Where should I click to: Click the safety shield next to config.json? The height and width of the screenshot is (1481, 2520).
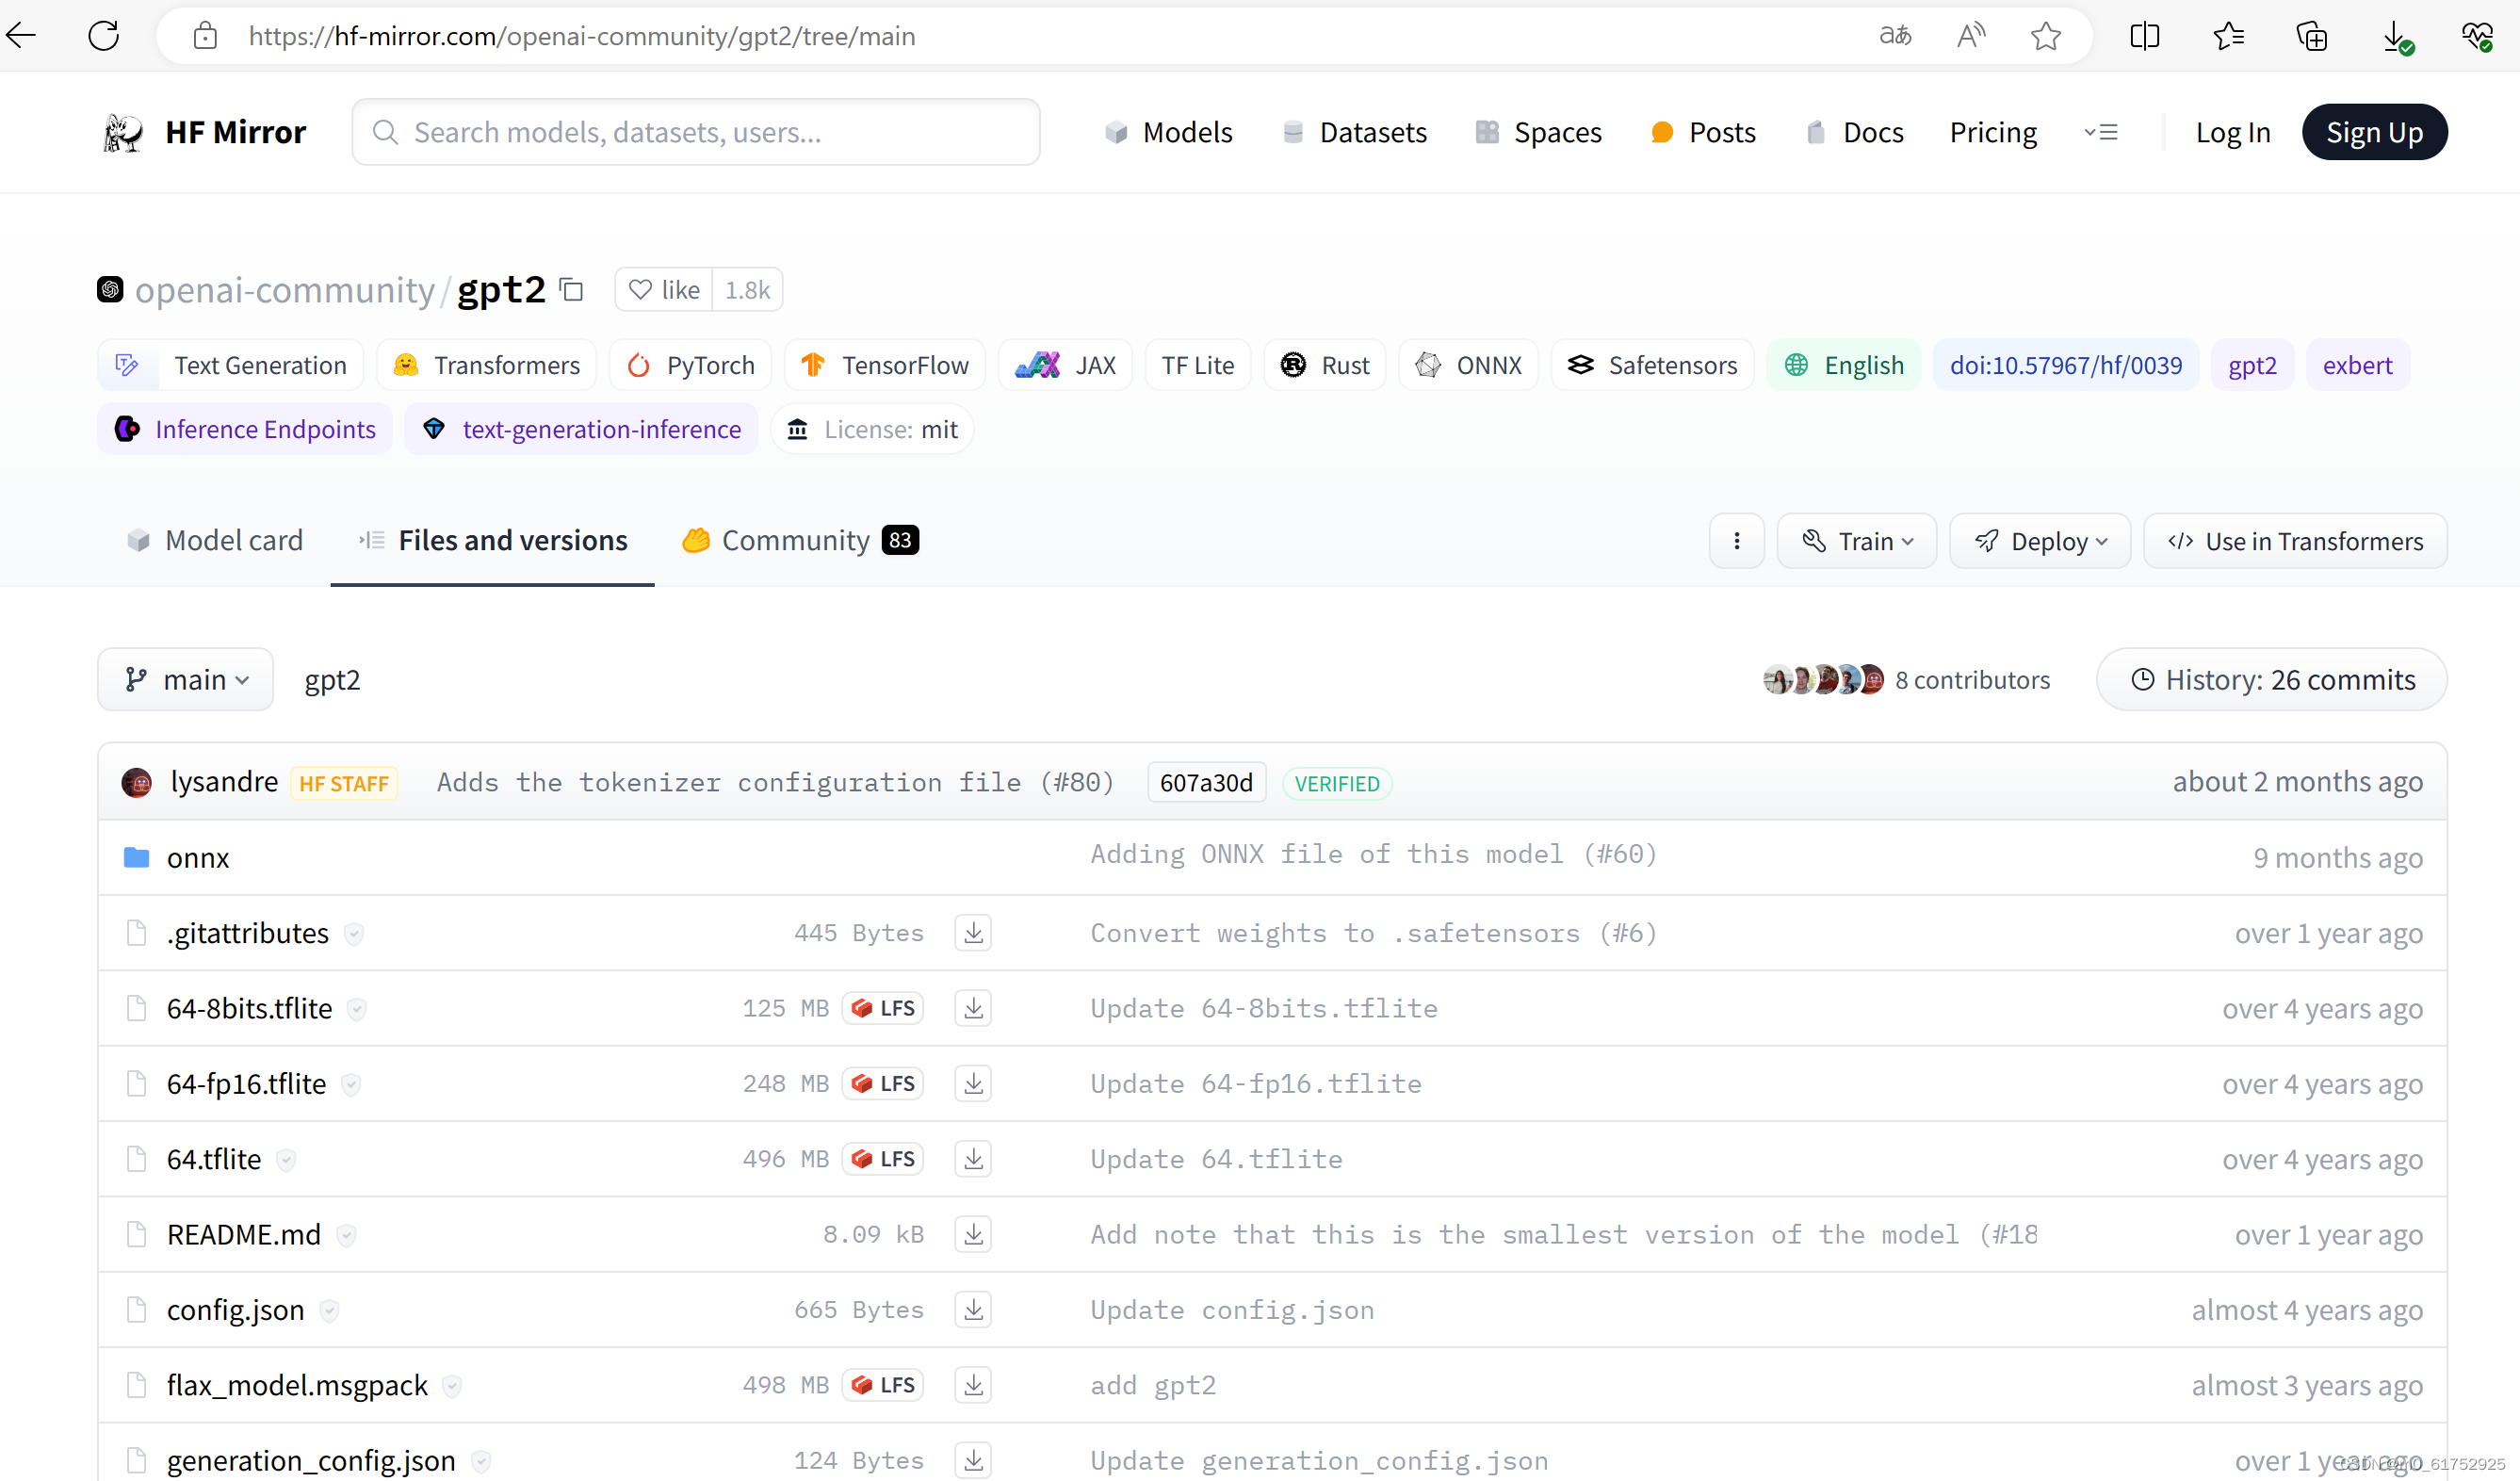329,1310
